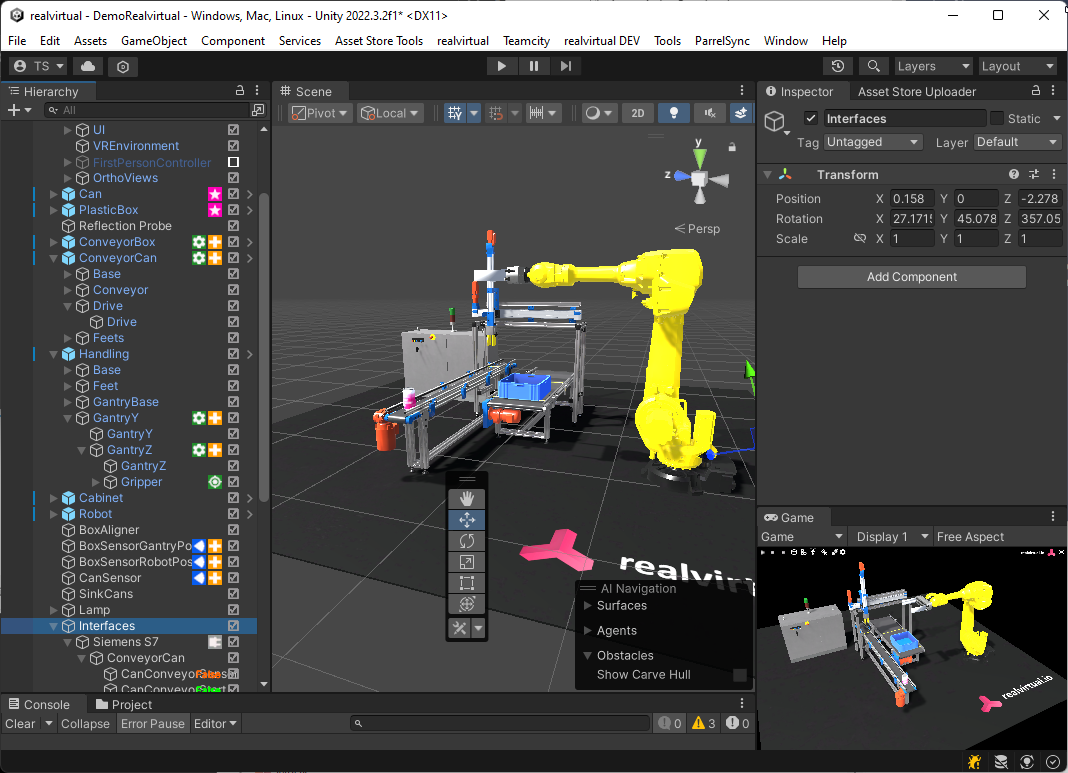The height and width of the screenshot is (773, 1068).
Task: Open the cloud services icon
Action: click(x=88, y=66)
